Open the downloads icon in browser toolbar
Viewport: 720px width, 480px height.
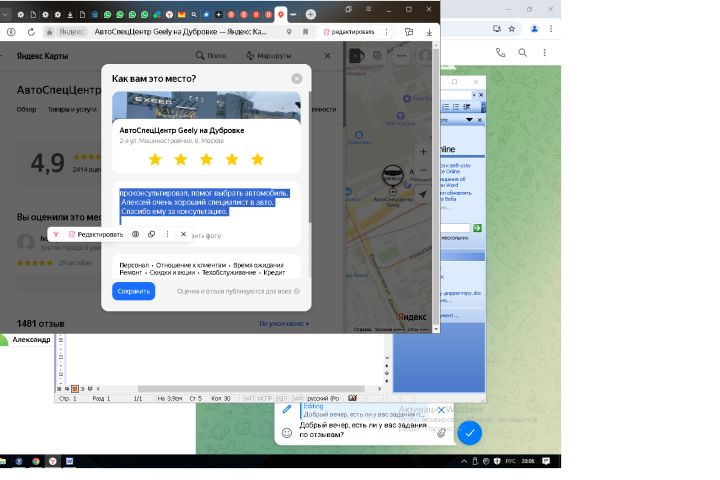pos(429,32)
